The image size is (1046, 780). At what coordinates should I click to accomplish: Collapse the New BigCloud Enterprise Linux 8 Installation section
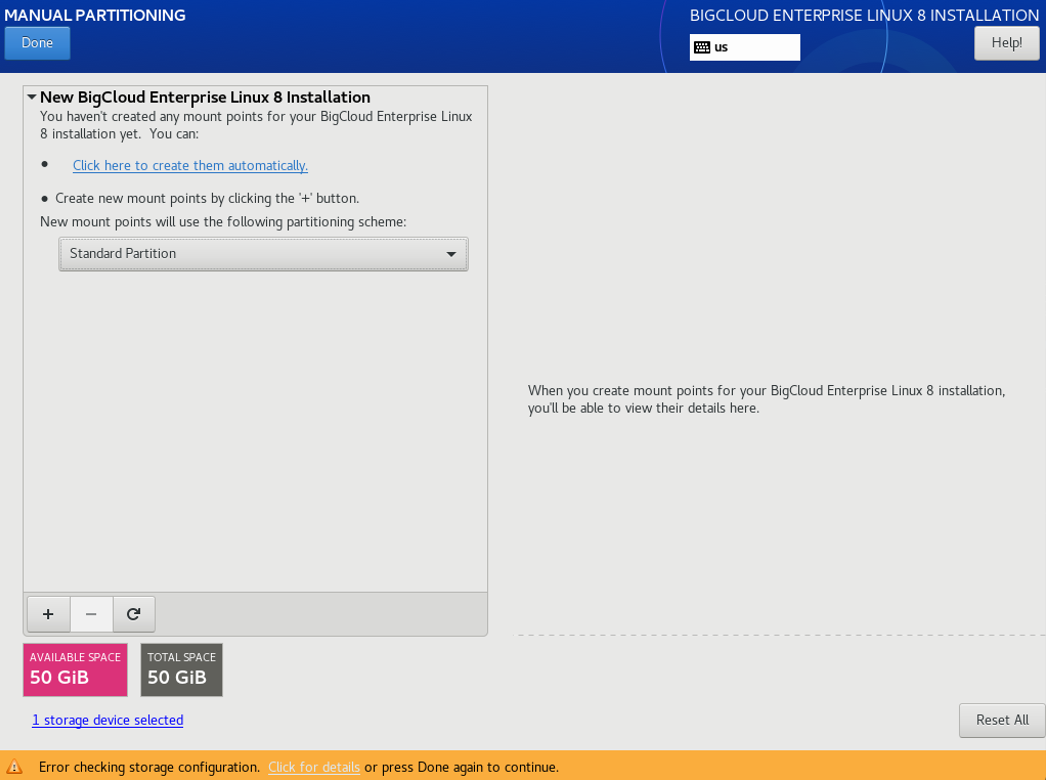coord(31,97)
